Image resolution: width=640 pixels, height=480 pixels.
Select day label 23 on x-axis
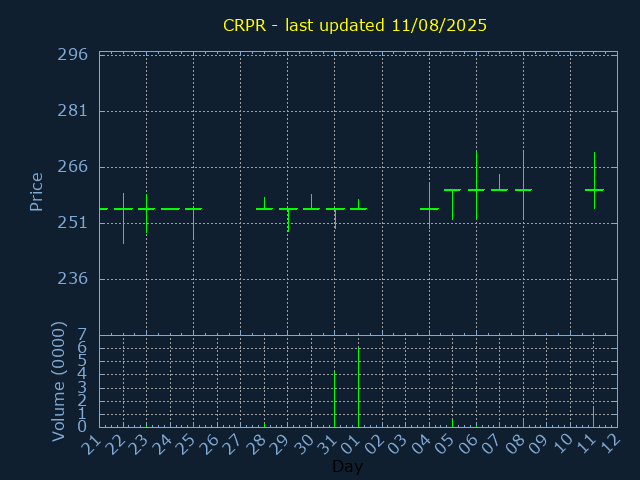[138, 444]
